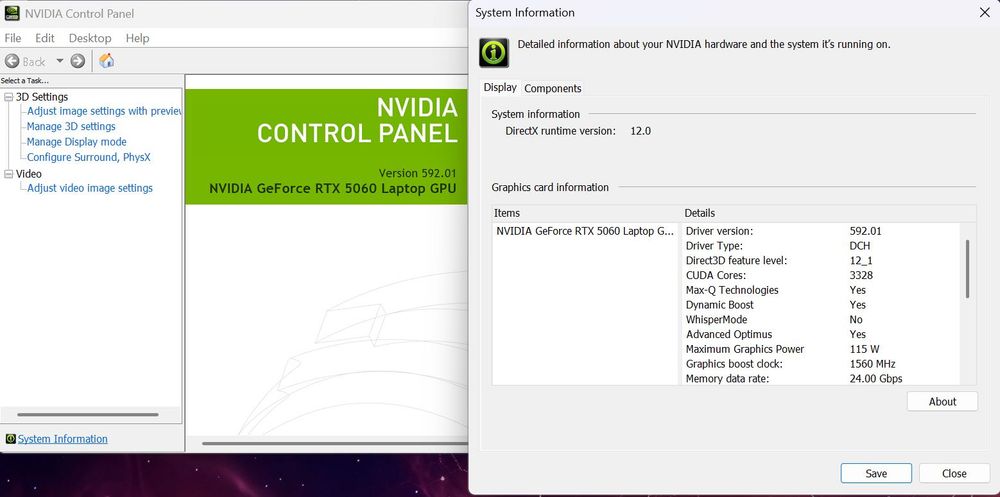Click the Dynamic Boost row label
This screenshot has height=497, width=1000.
click(x=719, y=305)
